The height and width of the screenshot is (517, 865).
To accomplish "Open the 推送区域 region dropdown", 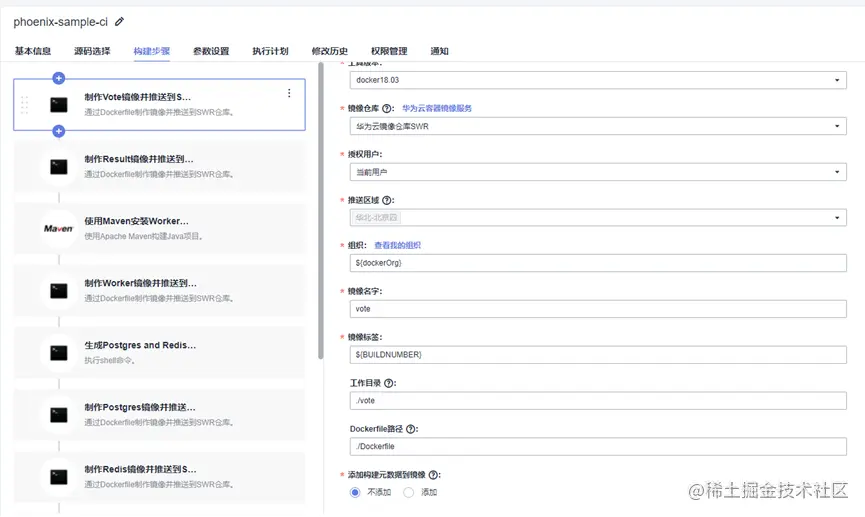I will tap(598, 217).
